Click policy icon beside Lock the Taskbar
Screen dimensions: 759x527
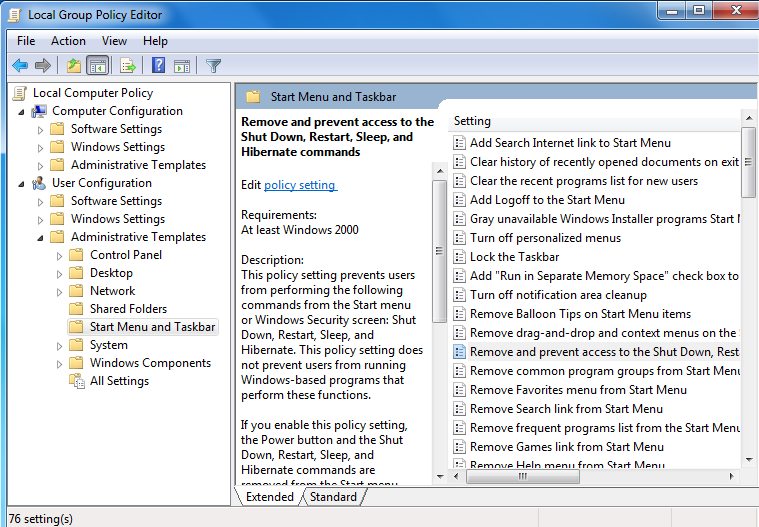(459, 257)
